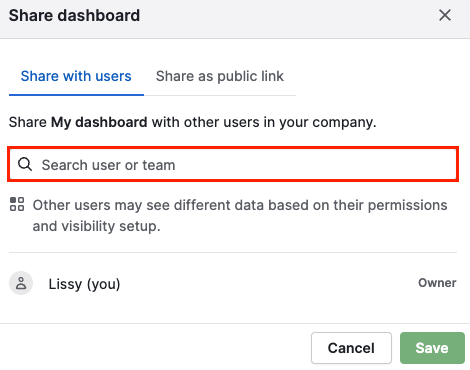Click the permissions and visibility setup note
This screenshot has width=470, height=370.
pos(240,216)
